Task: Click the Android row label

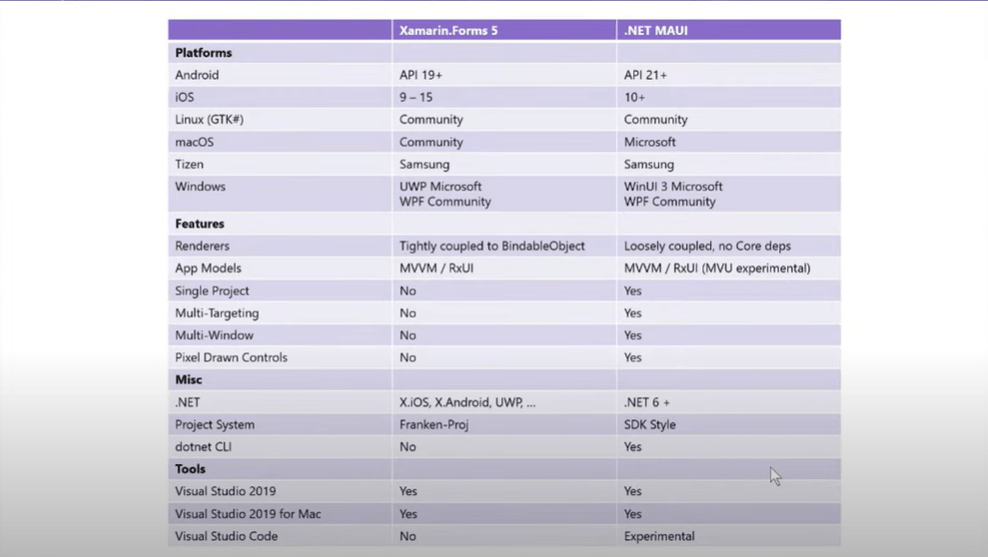Action: (197, 75)
